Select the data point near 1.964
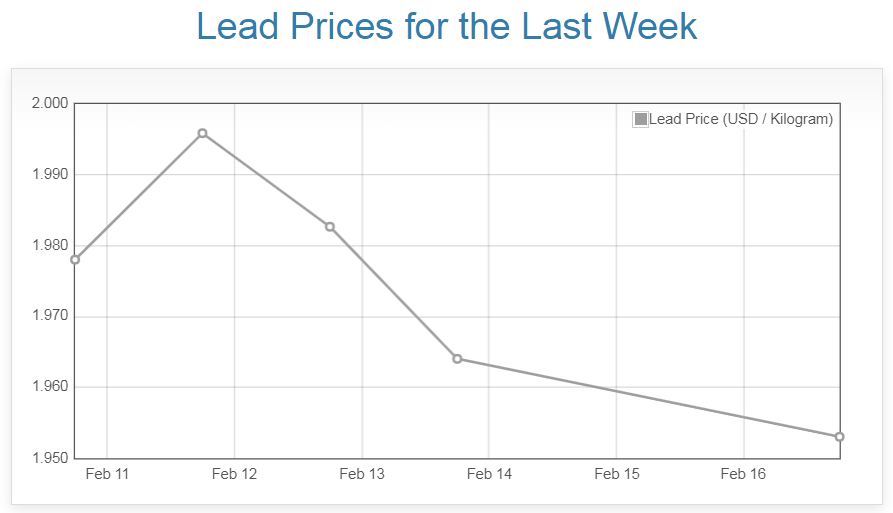 click(x=457, y=359)
